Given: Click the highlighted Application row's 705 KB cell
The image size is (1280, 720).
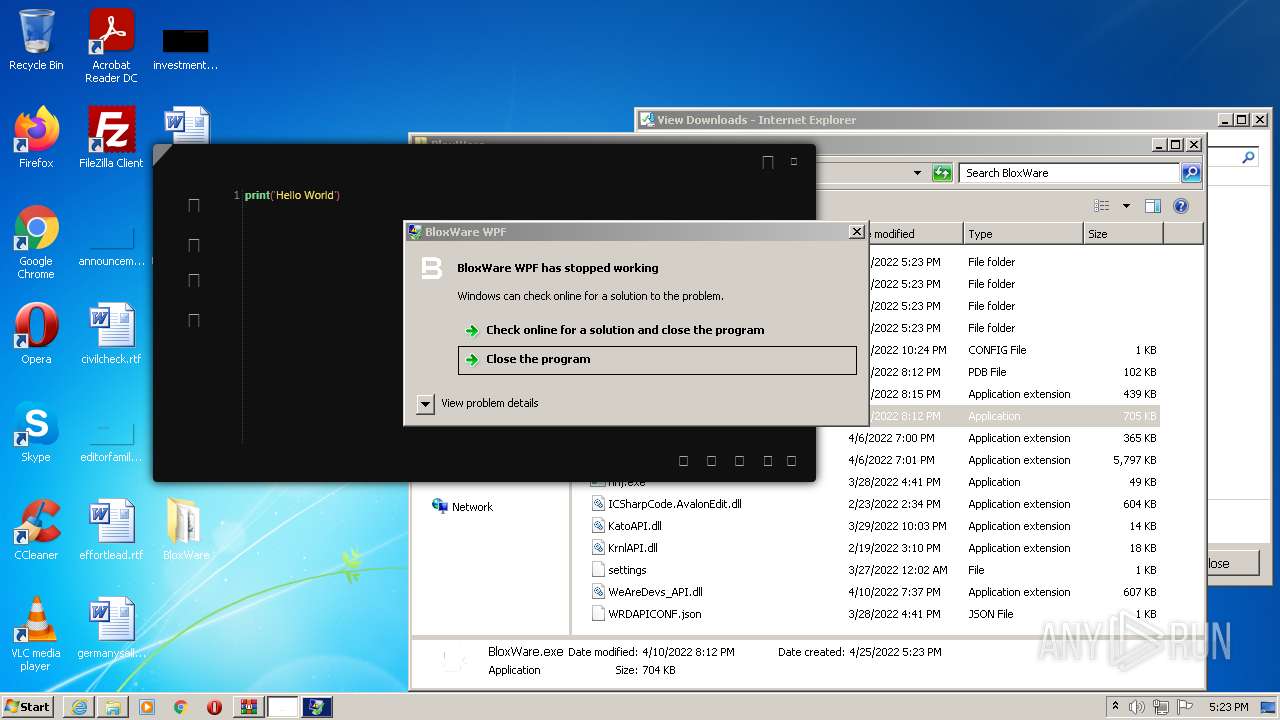Looking at the screenshot, I should [x=1139, y=416].
